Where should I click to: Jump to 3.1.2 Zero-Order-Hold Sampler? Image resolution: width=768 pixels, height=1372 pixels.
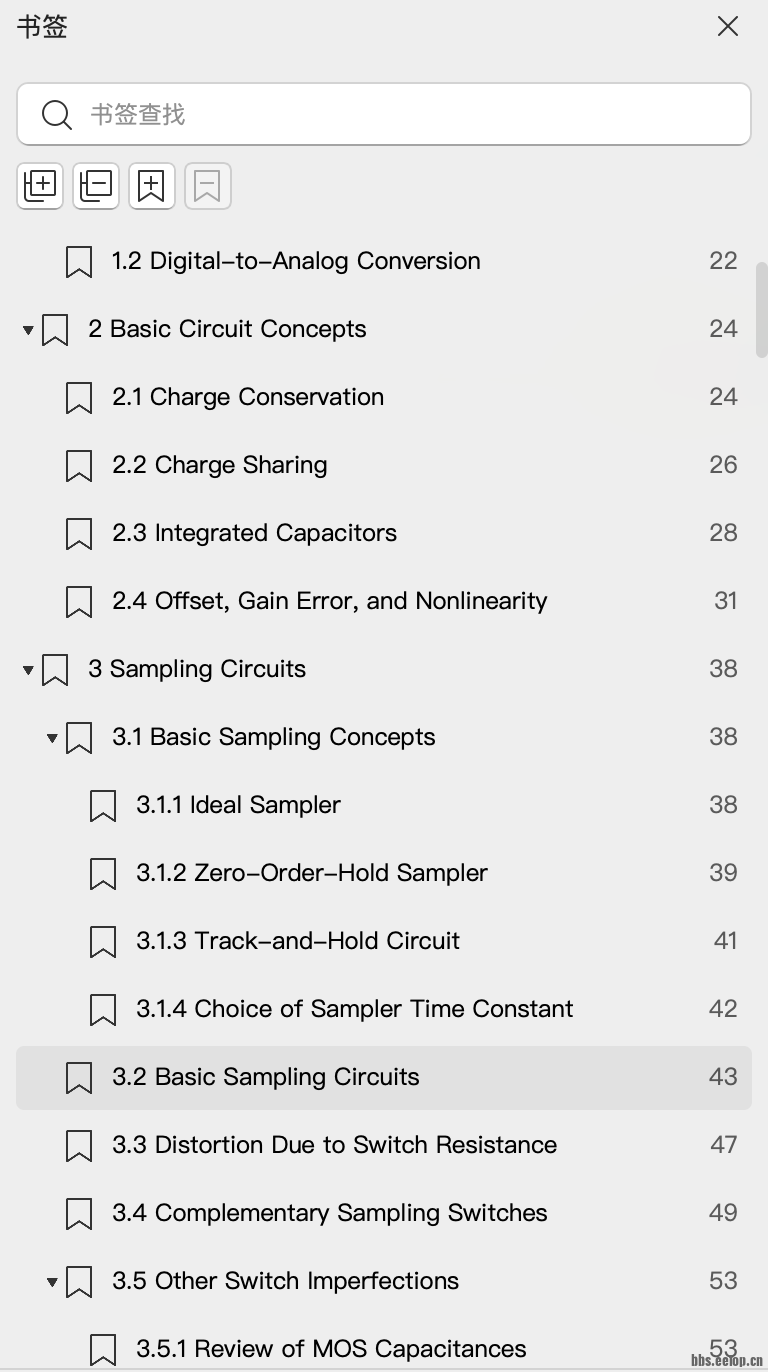coord(312,873)
